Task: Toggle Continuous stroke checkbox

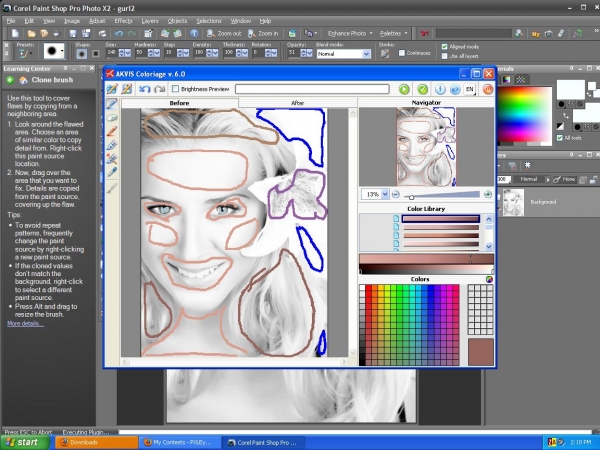Action: click(402, 53)
